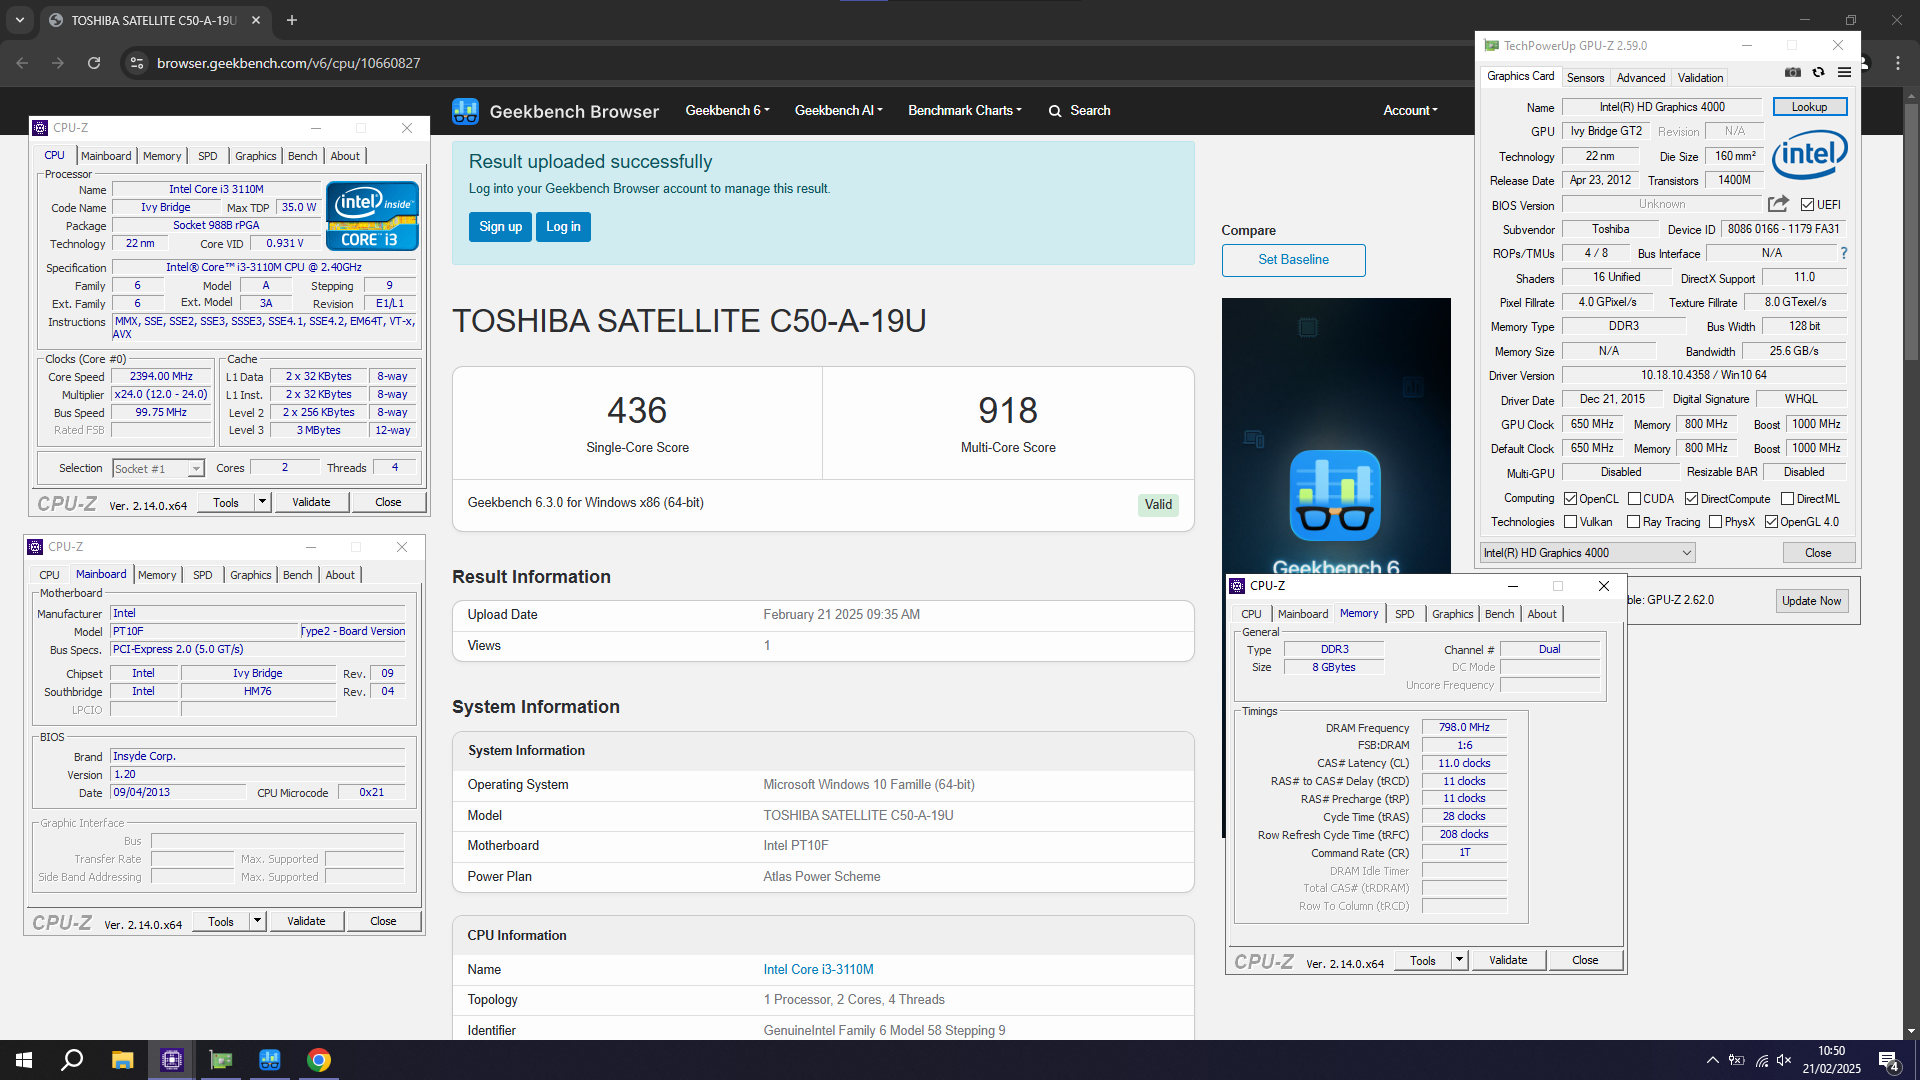The width and height of the screenshot is (1920, 1080).
Task: Open browser tab search dropdown arrow
Action: pyautogui.click(x=20, y=20)
